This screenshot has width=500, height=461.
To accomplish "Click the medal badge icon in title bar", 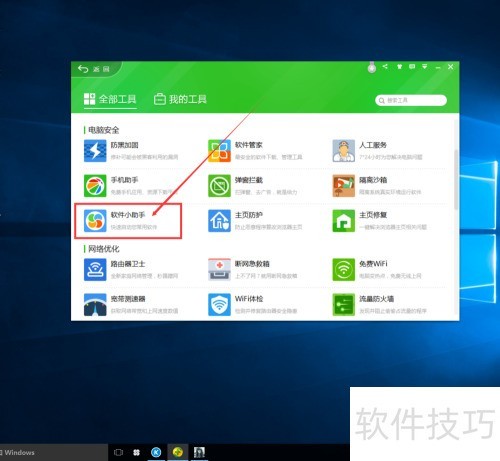I will pyautogui.click(x=372, y=68).
